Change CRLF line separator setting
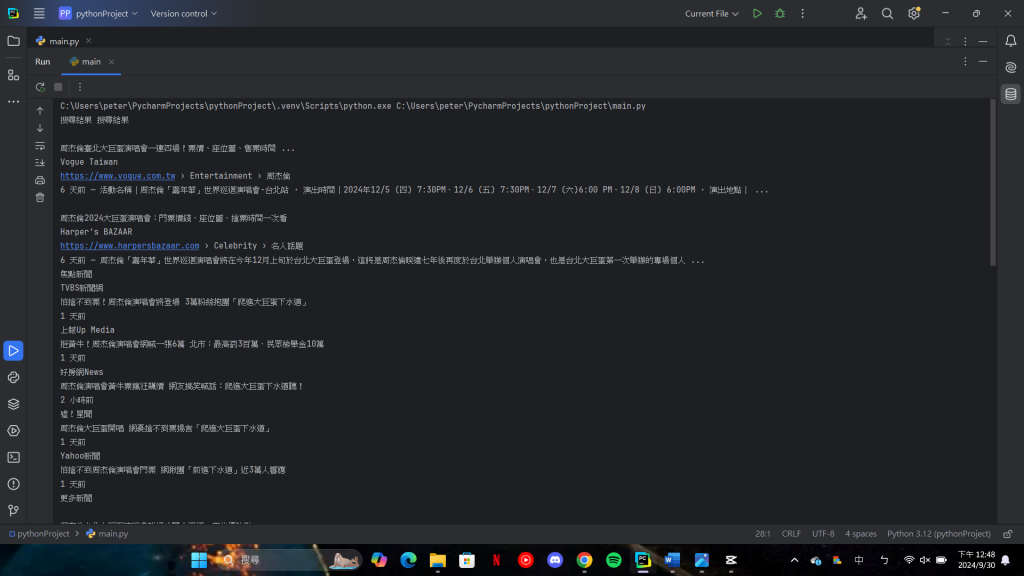This screenshot has height=576, width=1024. tap(791, 534)
